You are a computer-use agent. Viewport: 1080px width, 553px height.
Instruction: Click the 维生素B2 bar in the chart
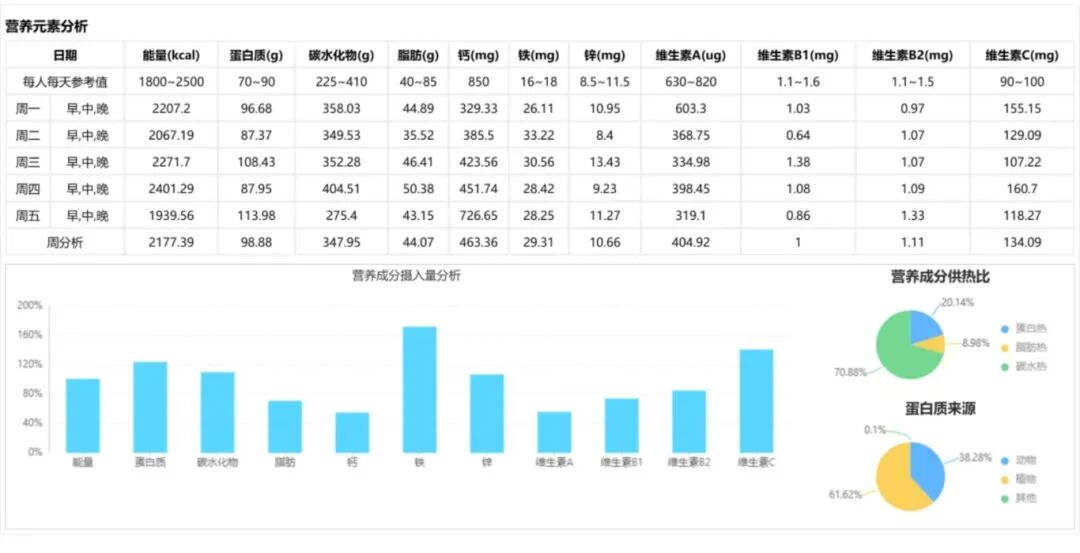click(x=689, y=421)
